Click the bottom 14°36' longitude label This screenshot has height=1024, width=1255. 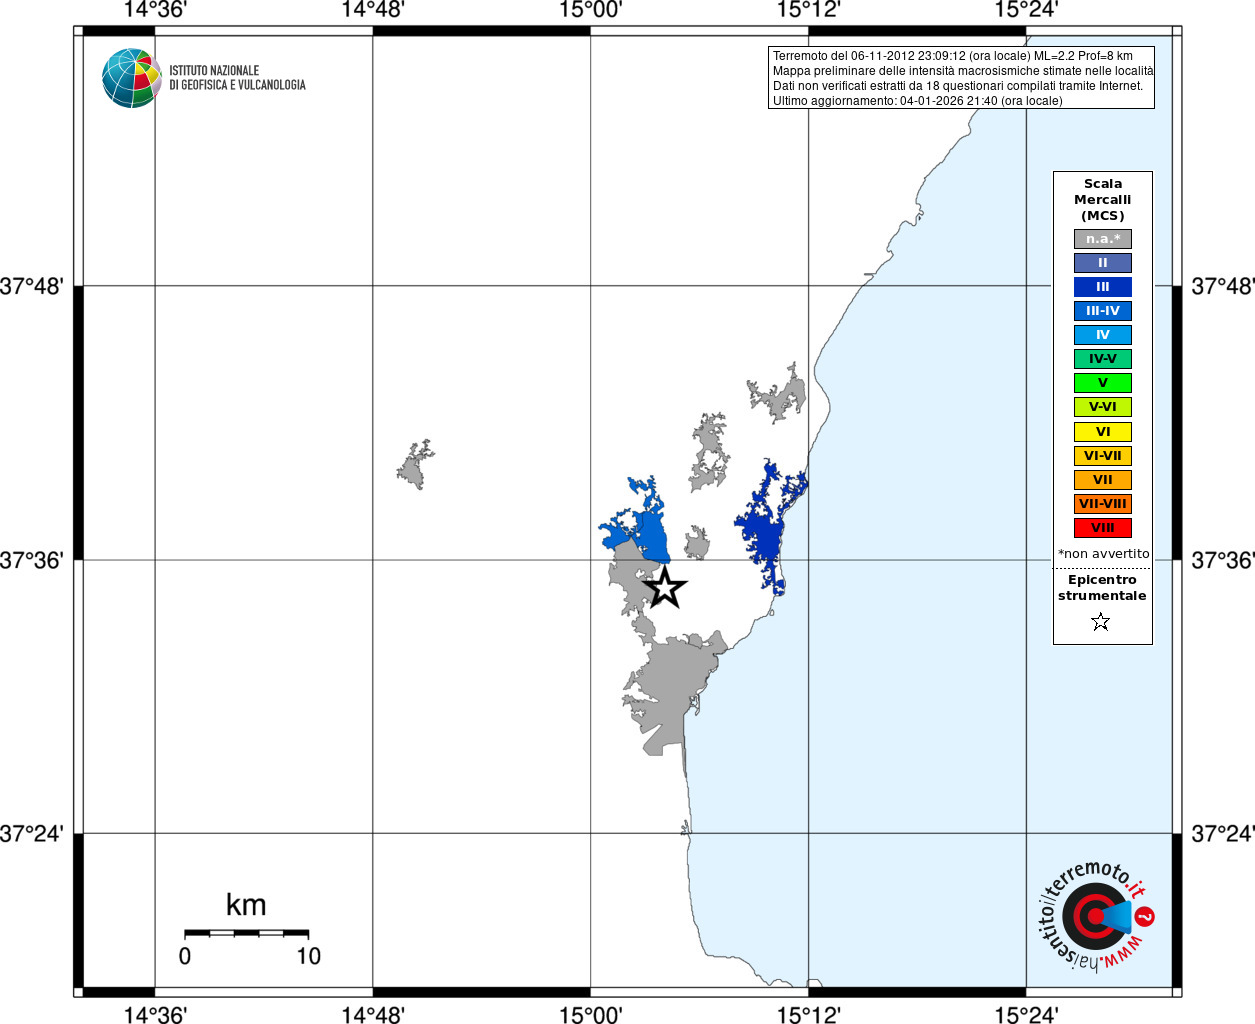point(155,1015)
